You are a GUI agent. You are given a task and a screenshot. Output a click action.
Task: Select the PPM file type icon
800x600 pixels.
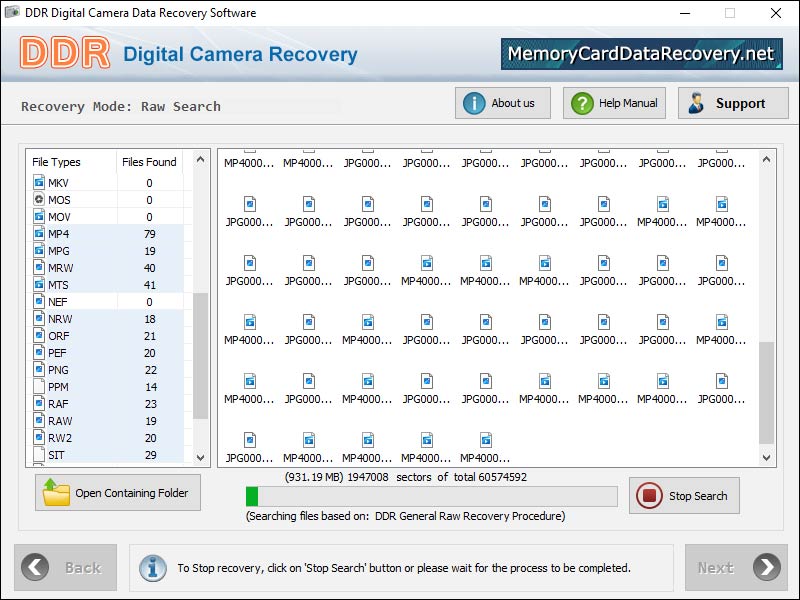tap(39, 387)
